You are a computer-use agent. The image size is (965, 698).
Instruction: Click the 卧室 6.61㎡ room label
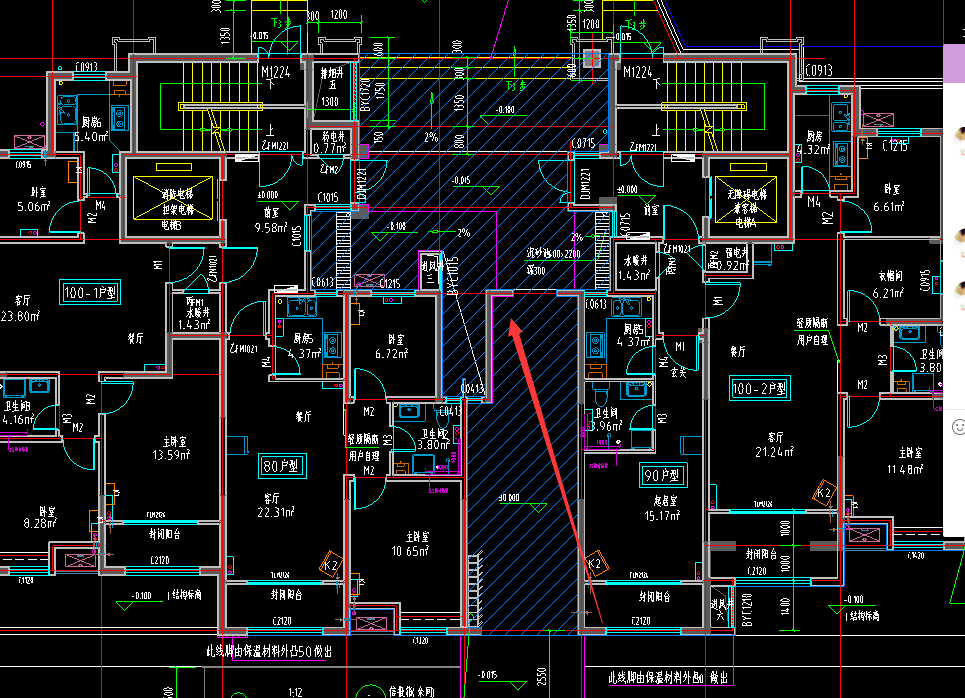[889, 198]
